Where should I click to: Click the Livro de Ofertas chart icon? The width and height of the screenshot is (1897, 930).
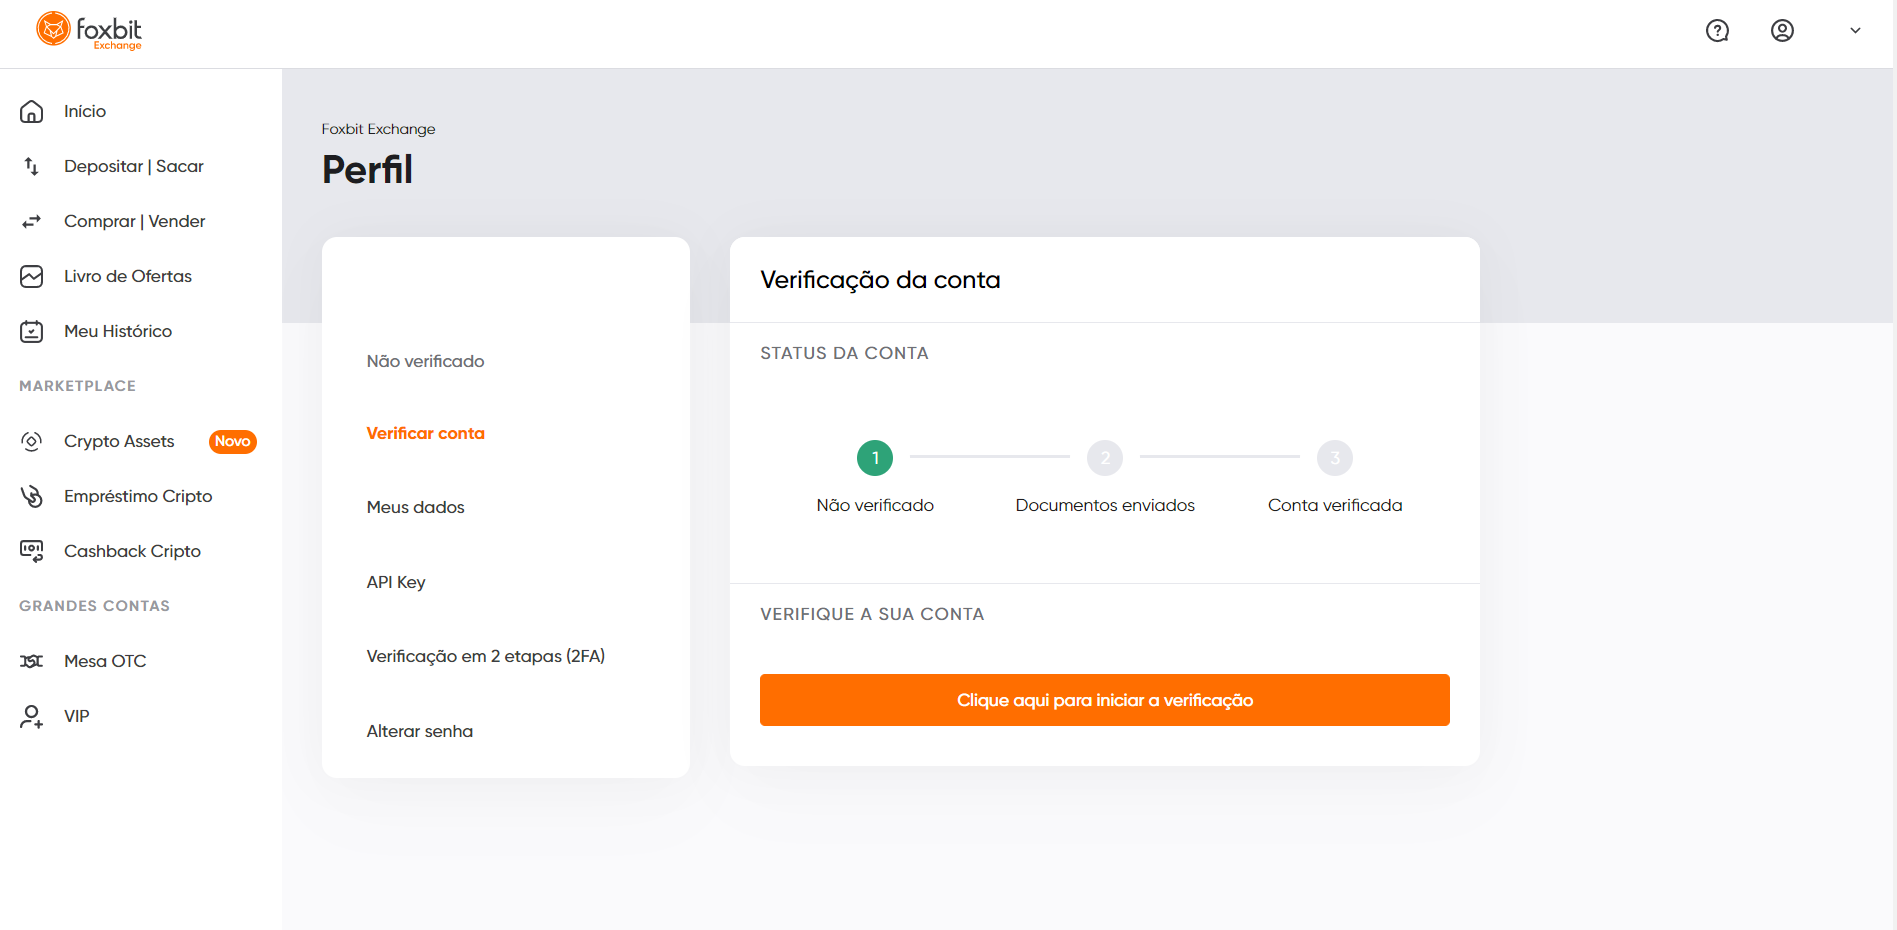coord(32,276)
